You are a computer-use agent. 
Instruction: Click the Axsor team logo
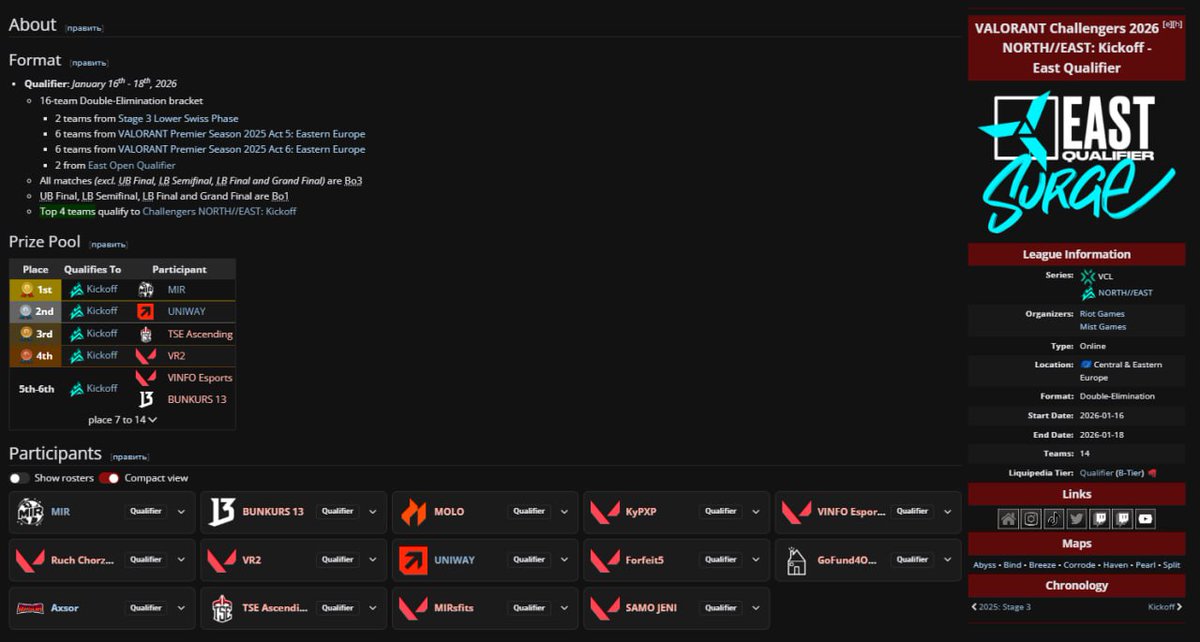click(30, 608)
